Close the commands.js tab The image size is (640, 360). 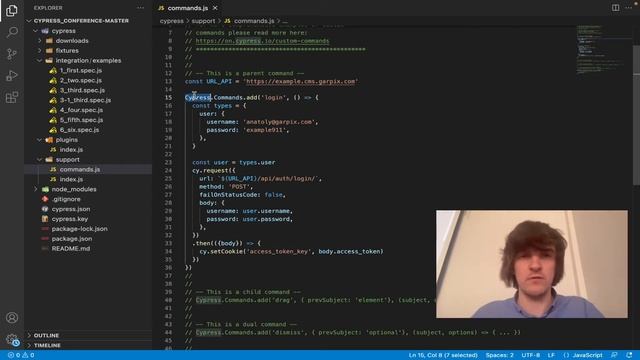click(215, 8)
